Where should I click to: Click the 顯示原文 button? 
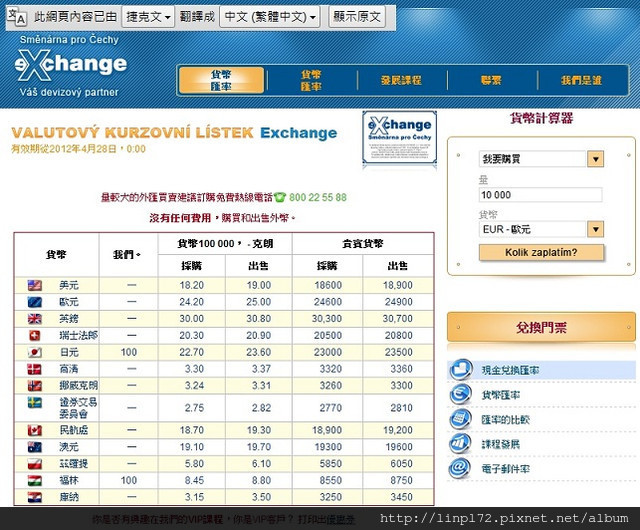pos(357,17)
